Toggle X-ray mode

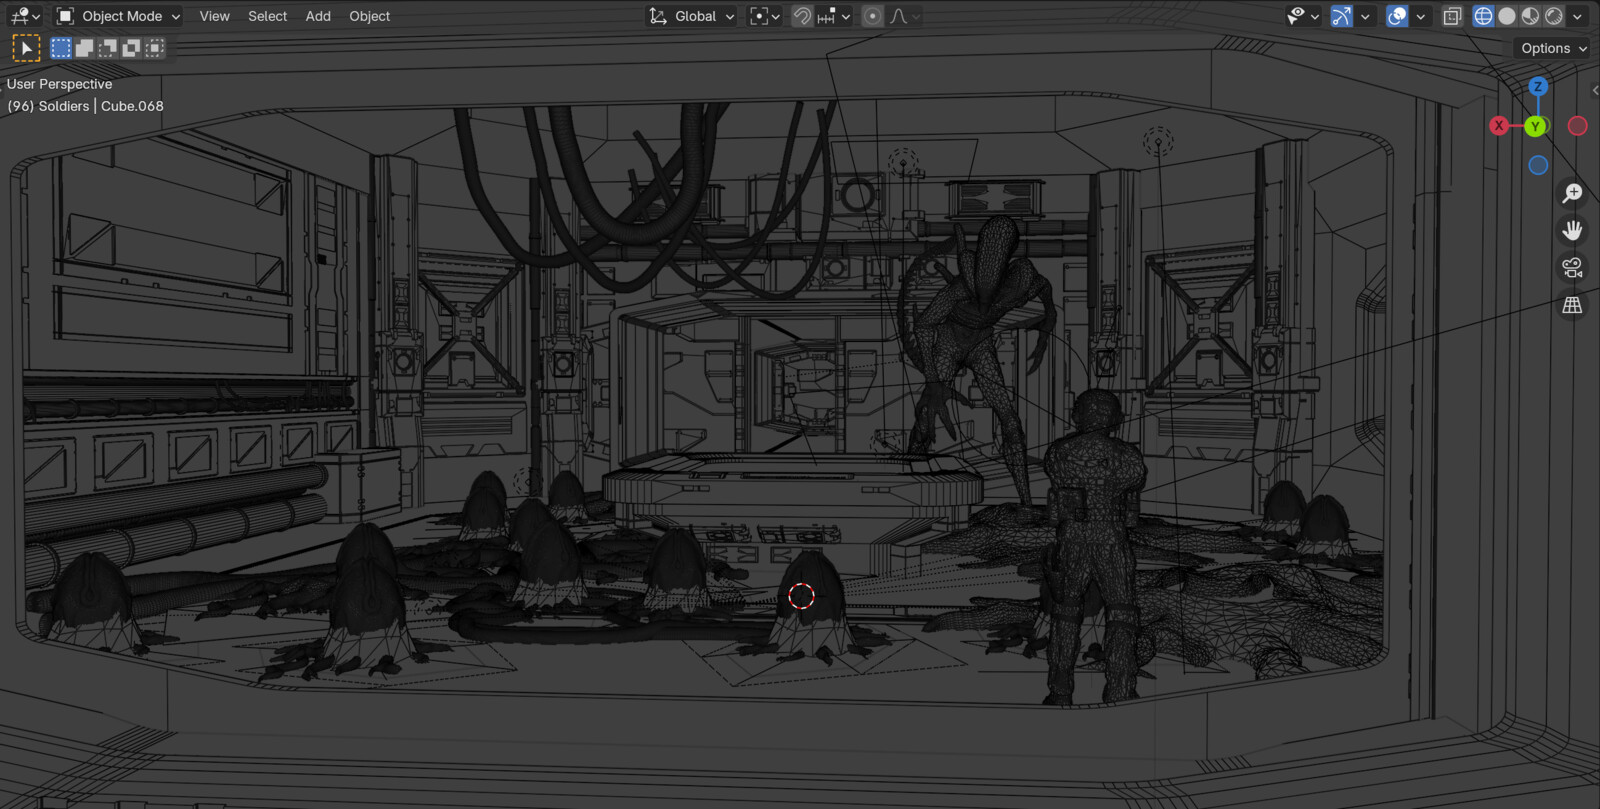click(1453, 16)
